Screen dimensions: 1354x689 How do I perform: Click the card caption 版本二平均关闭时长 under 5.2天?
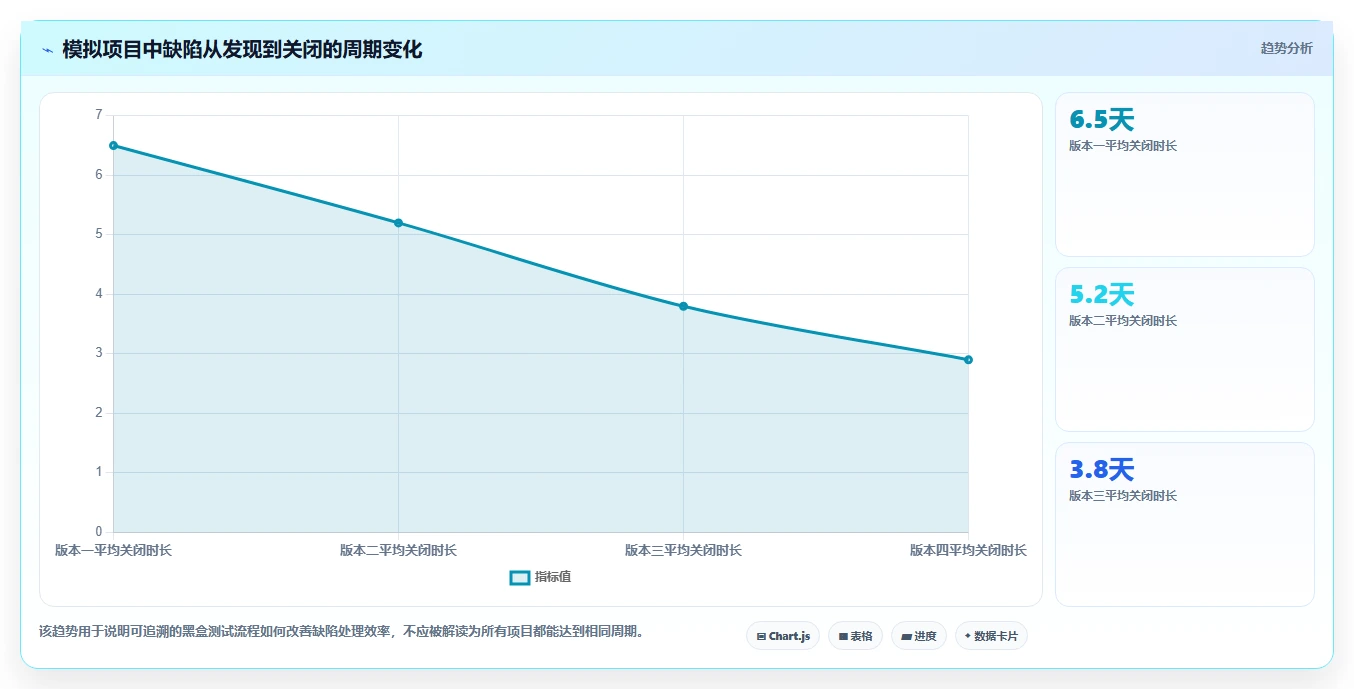[1123, 321]
